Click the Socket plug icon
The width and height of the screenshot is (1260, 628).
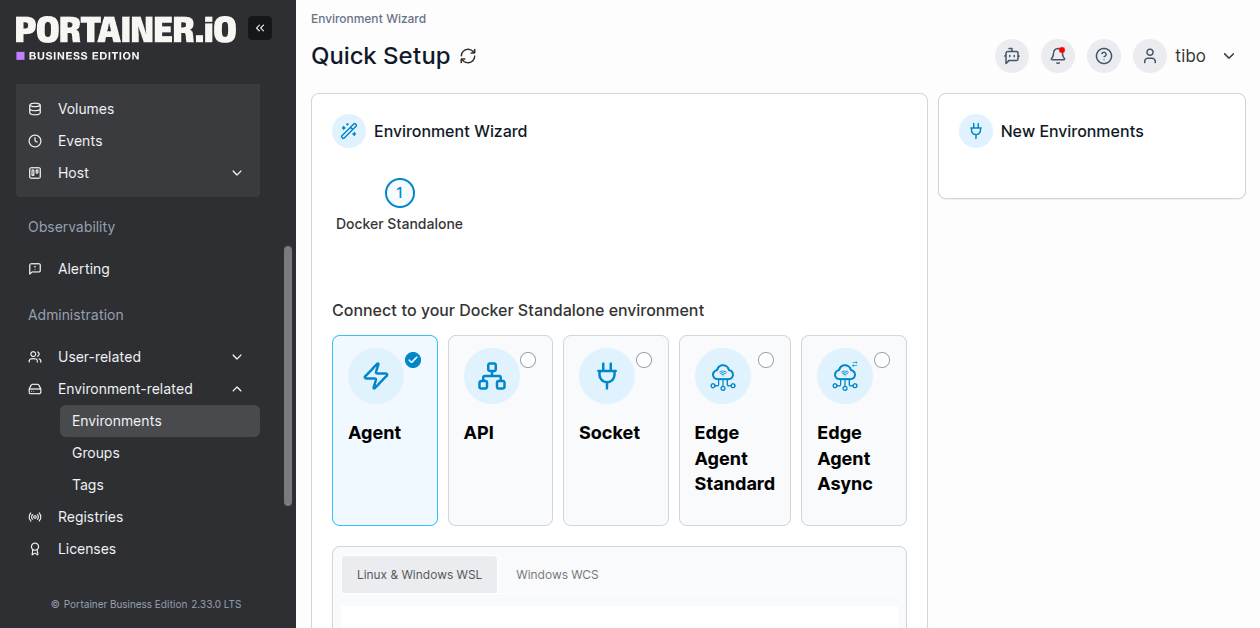click(607, 376)
